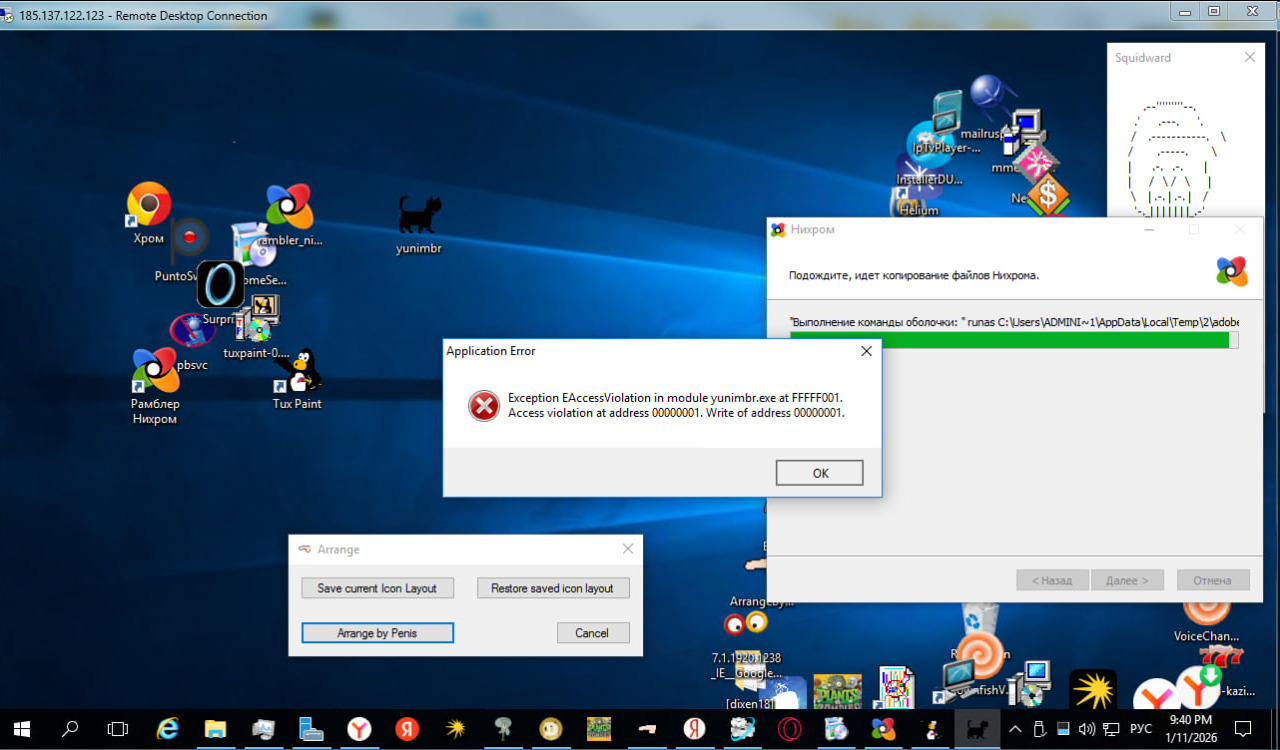1280x750 pixels.
Task: Select the Tux Paint penguin shortcut
Action: tap(297, 380)
